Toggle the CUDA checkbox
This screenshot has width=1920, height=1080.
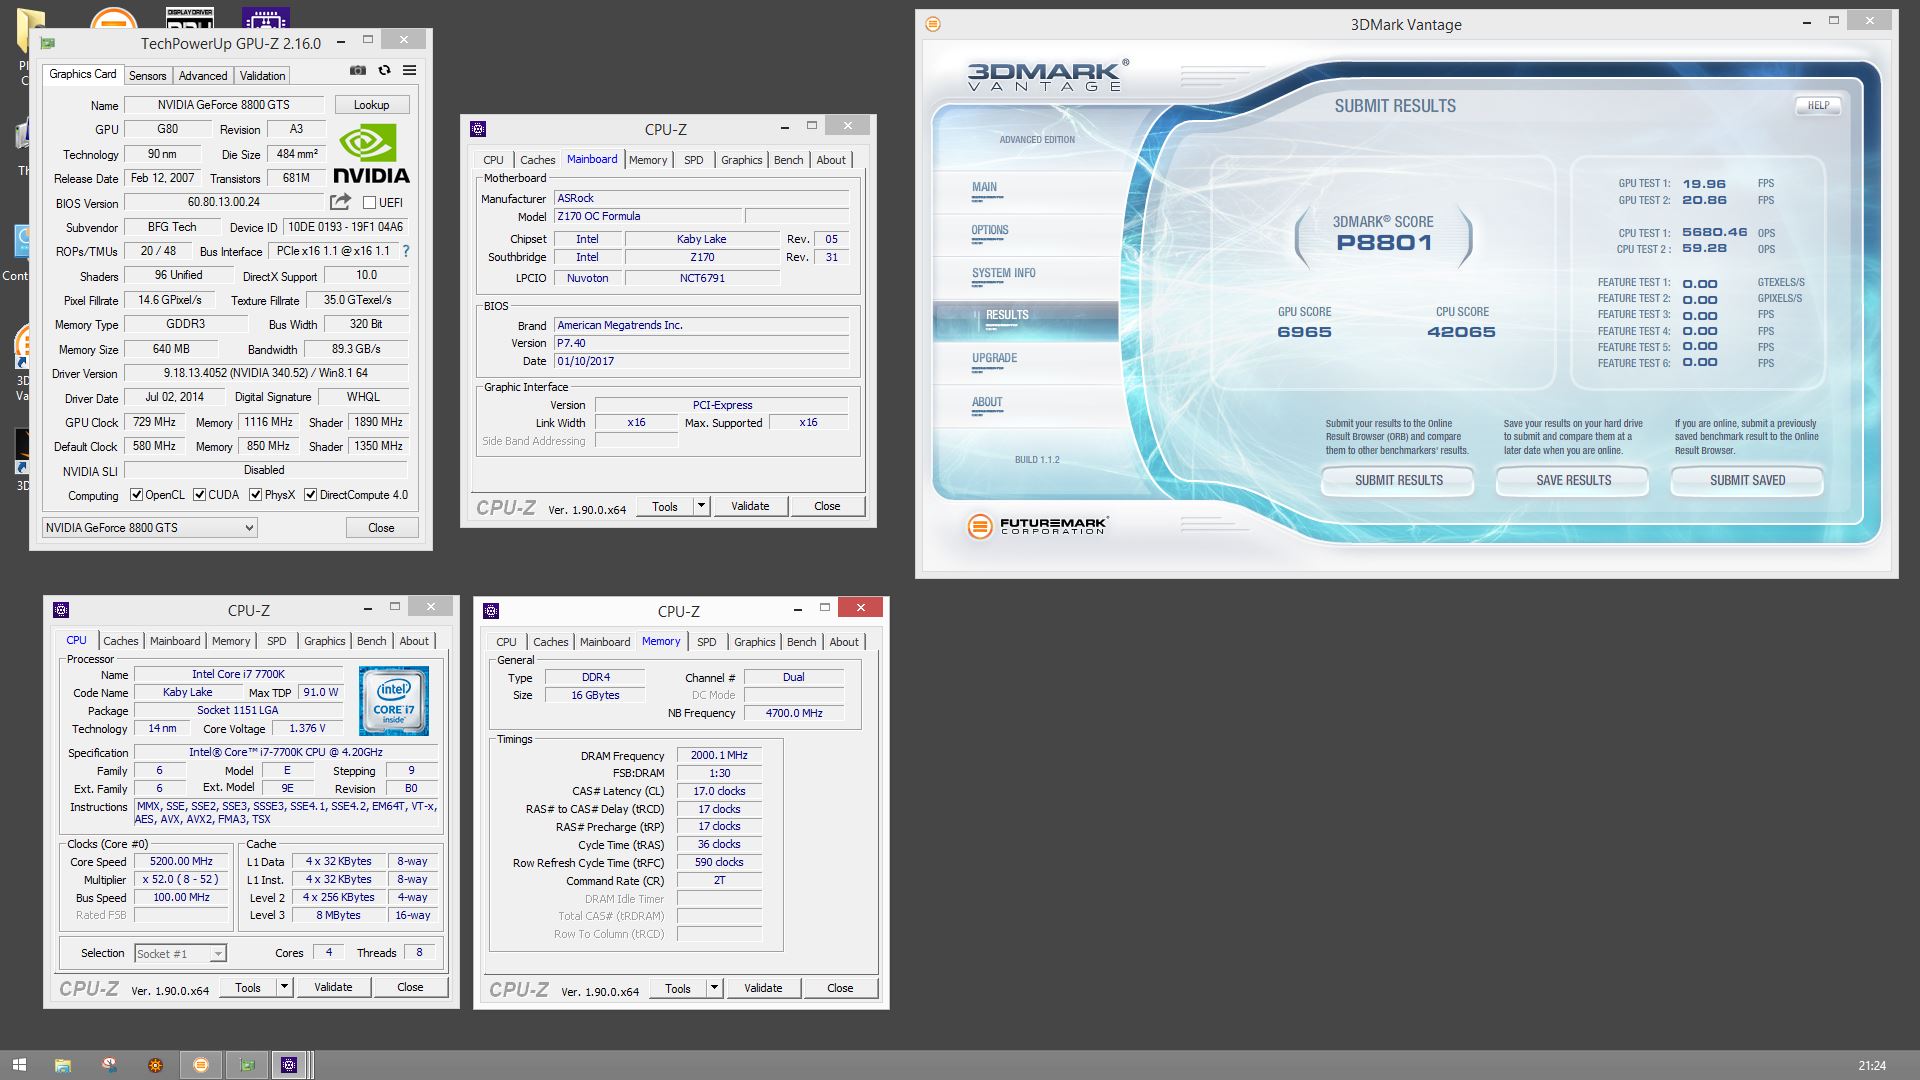(x=200, y=495)
